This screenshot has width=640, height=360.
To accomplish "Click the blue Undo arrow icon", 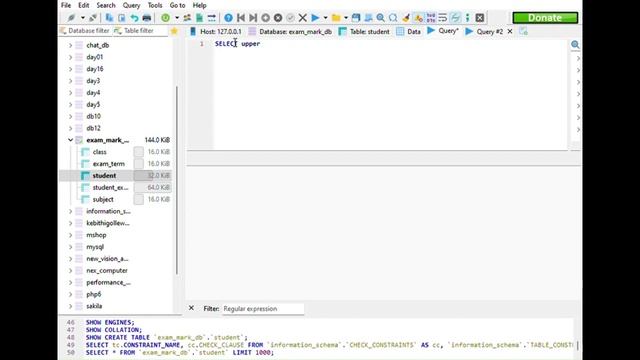I will pos(134,18).
